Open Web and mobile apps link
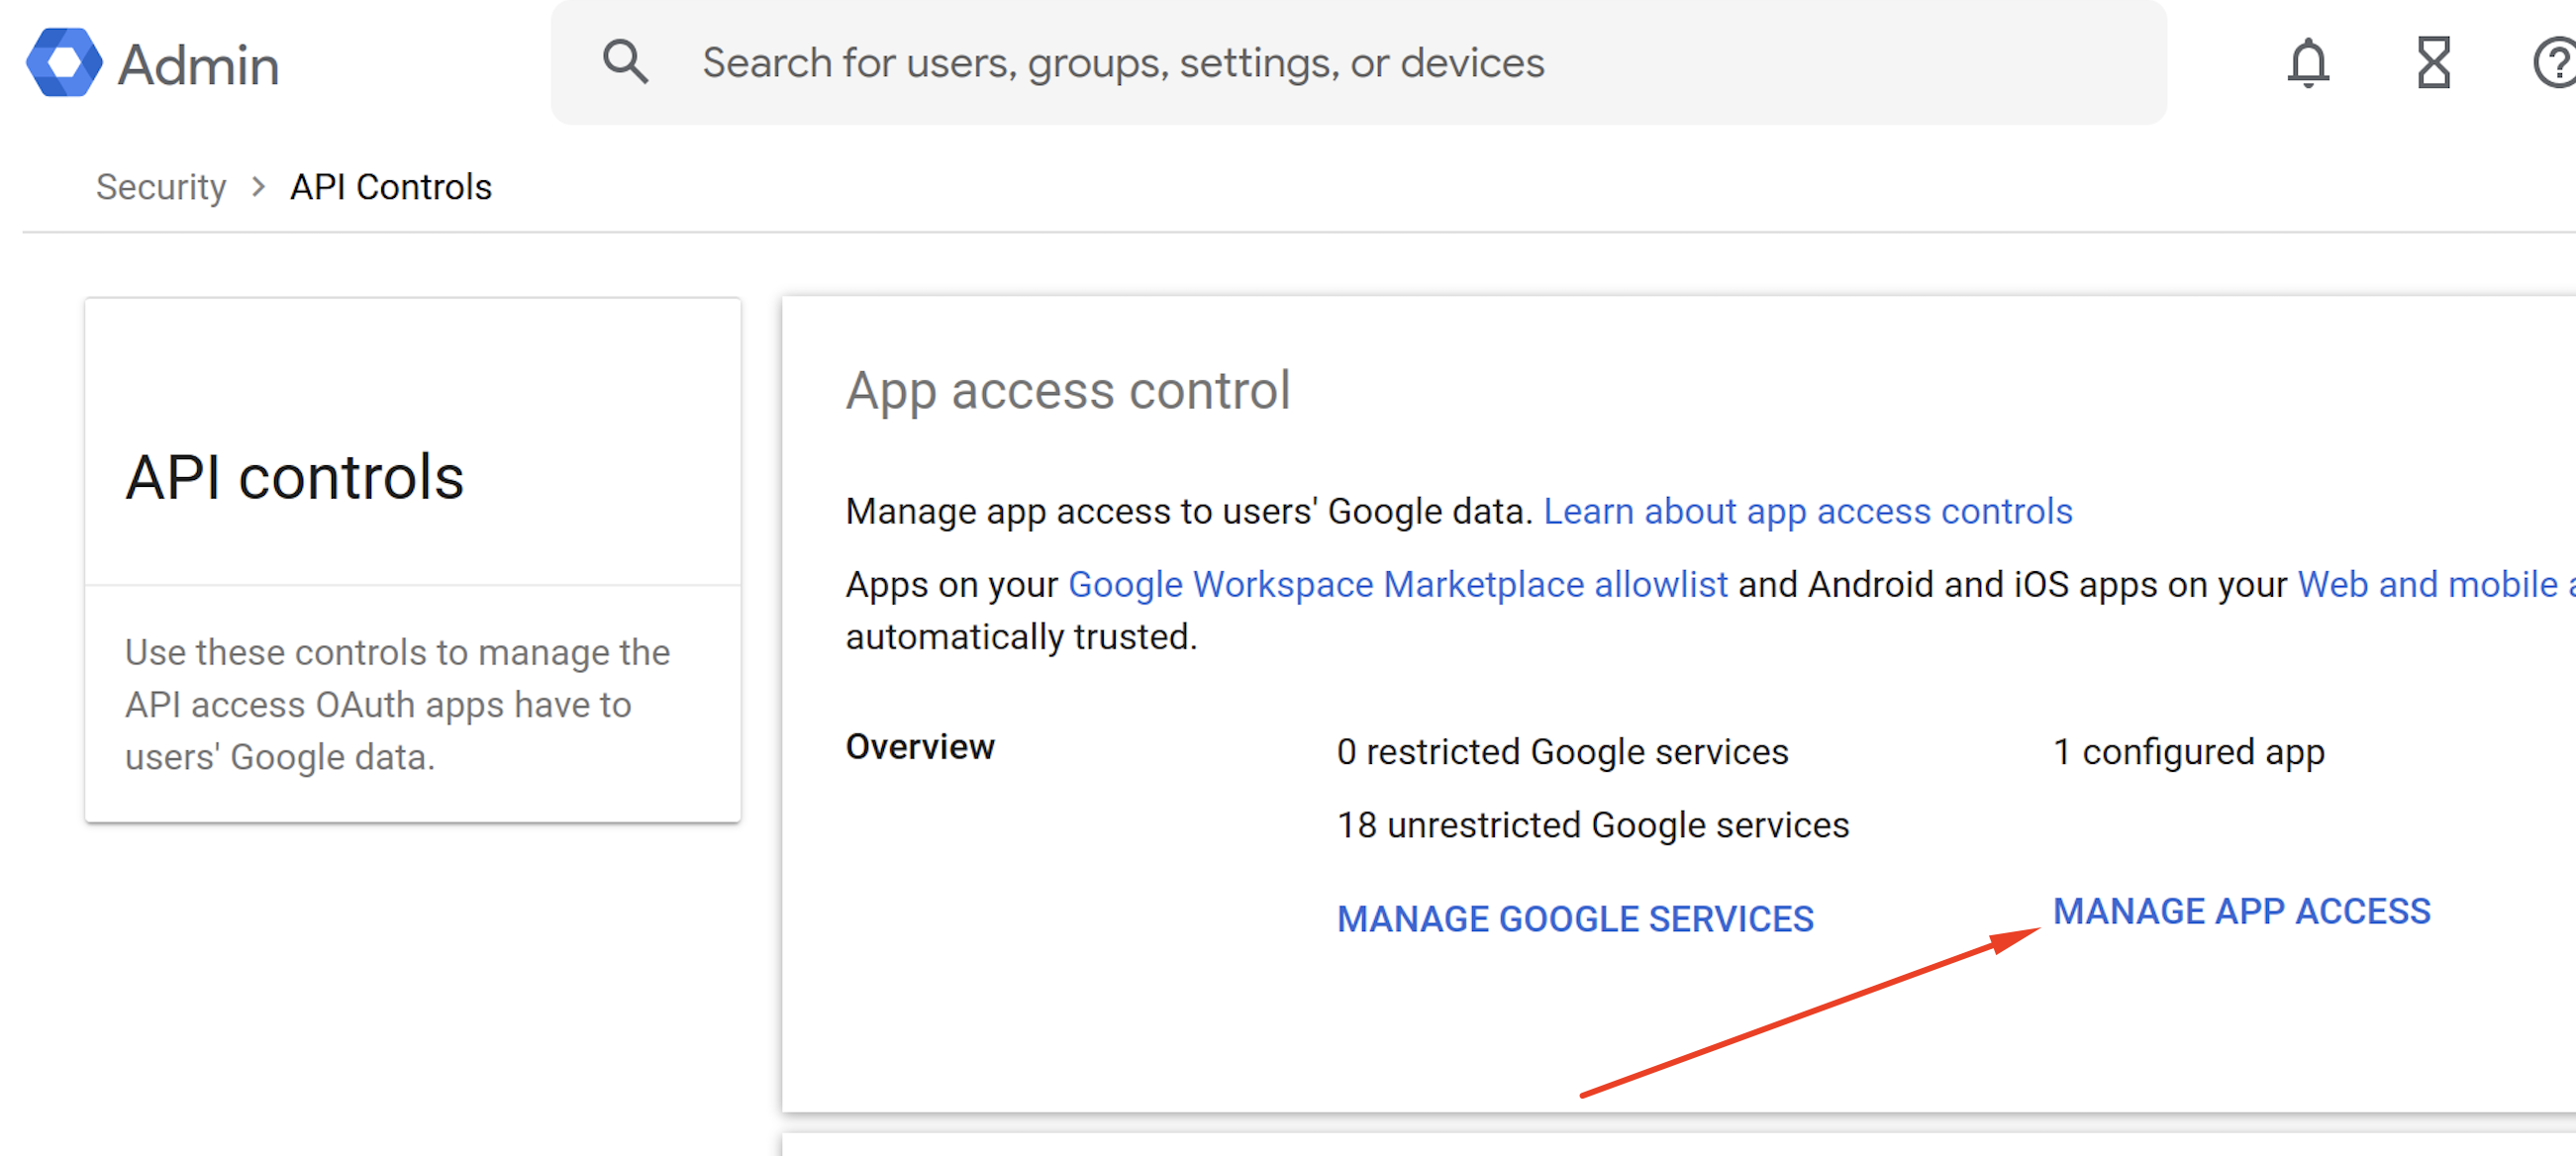 click(2436, 584)
